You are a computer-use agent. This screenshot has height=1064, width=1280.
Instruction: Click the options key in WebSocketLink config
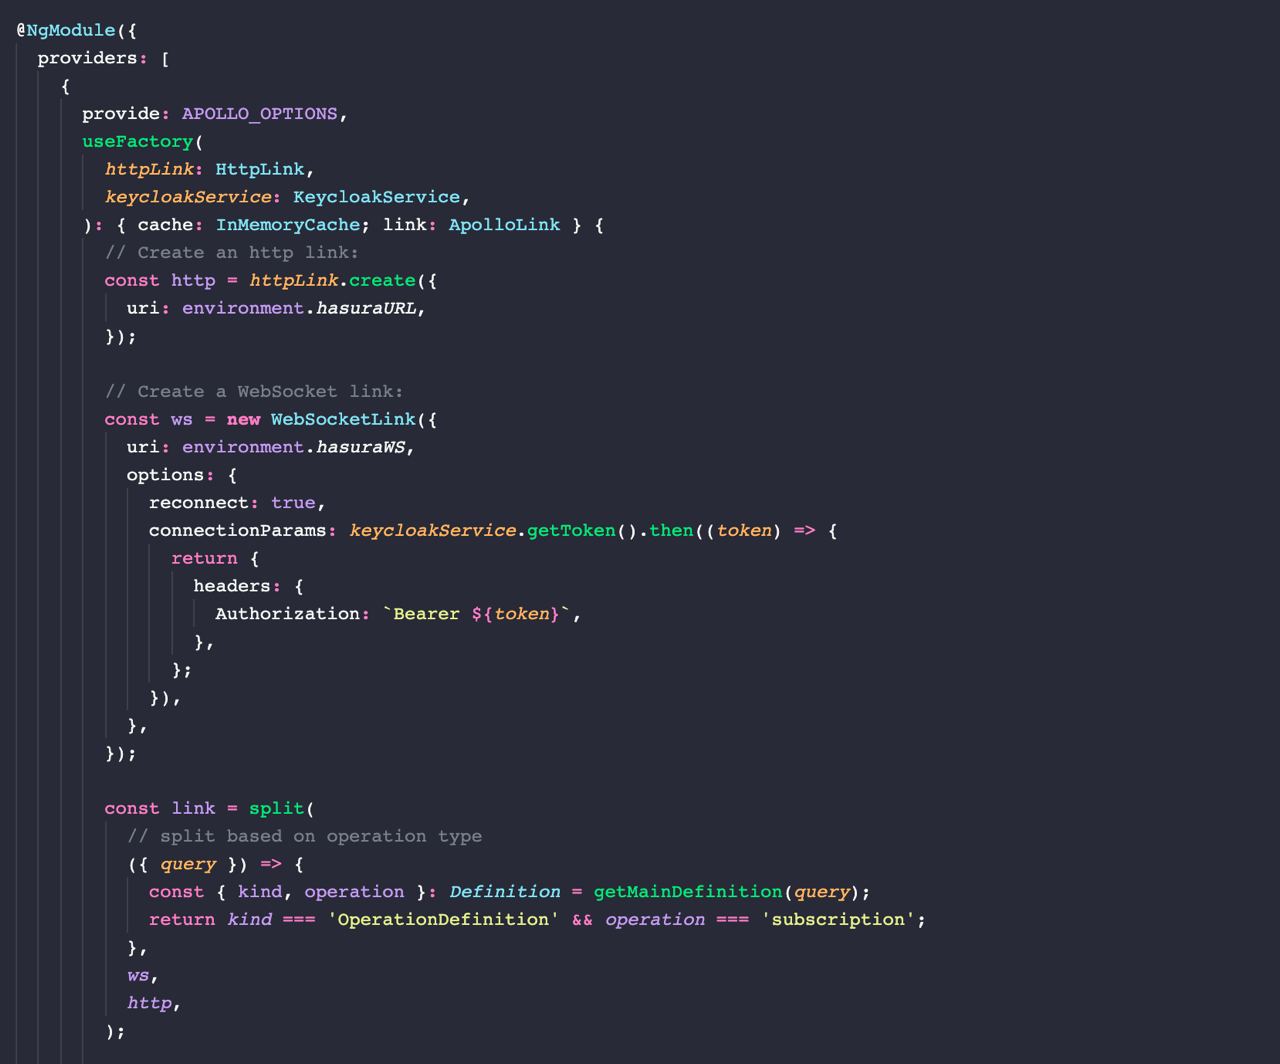pyautogui.click(x=165, y=475)
